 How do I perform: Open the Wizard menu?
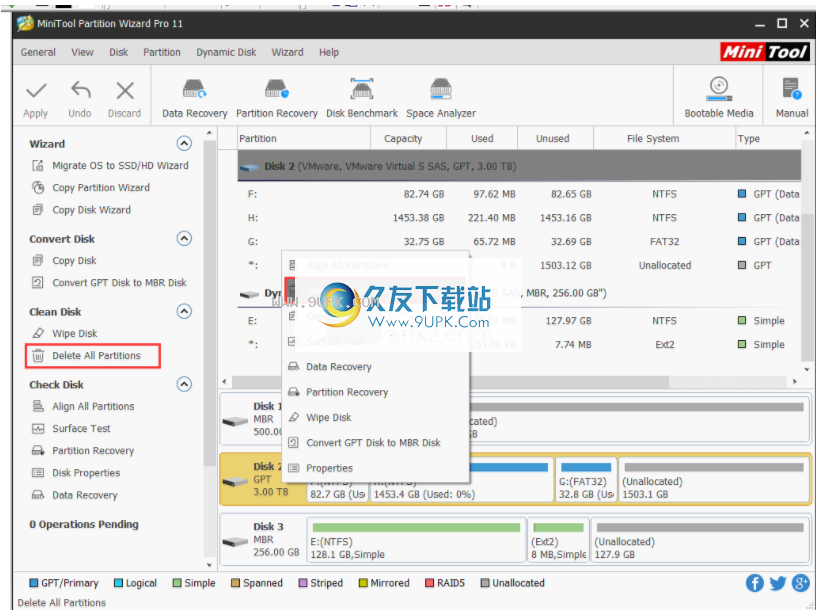click(x=287, y=52)
